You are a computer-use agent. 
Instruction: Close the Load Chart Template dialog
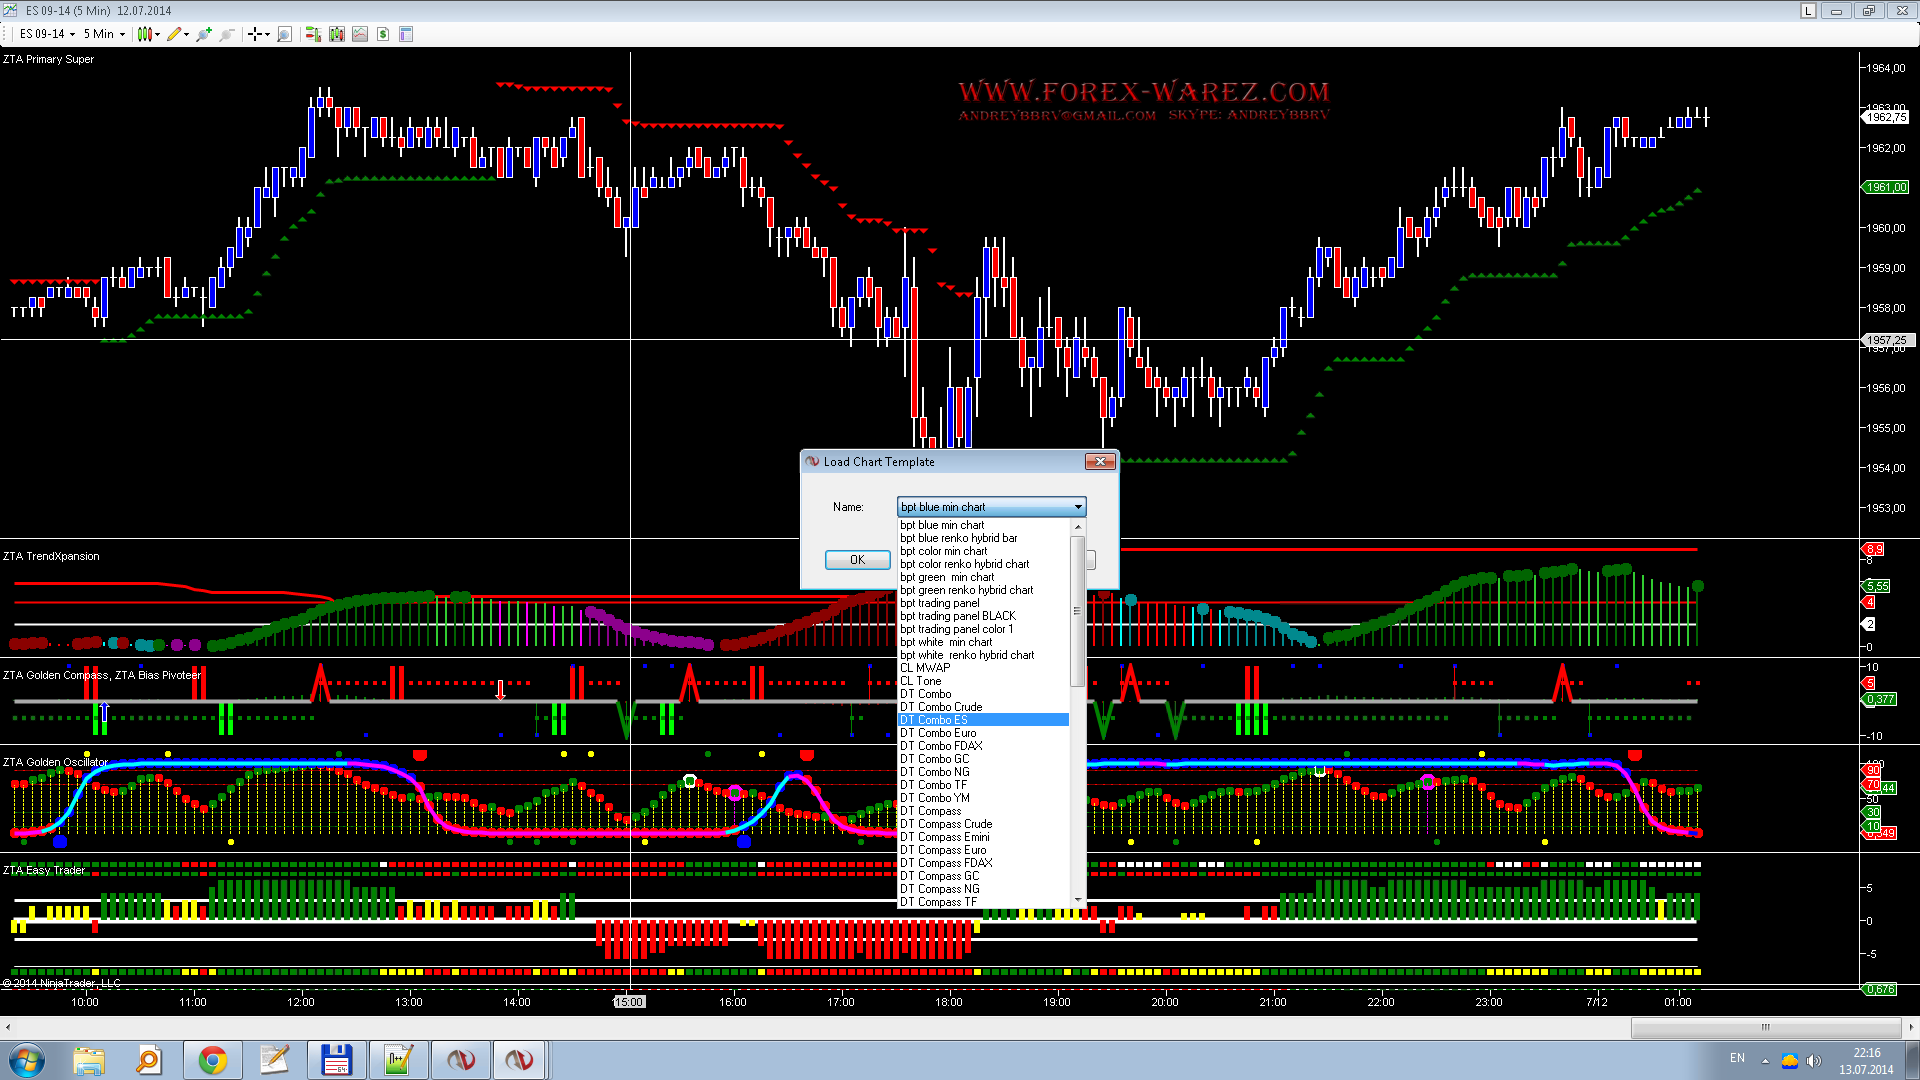[x=1100, y=461]
